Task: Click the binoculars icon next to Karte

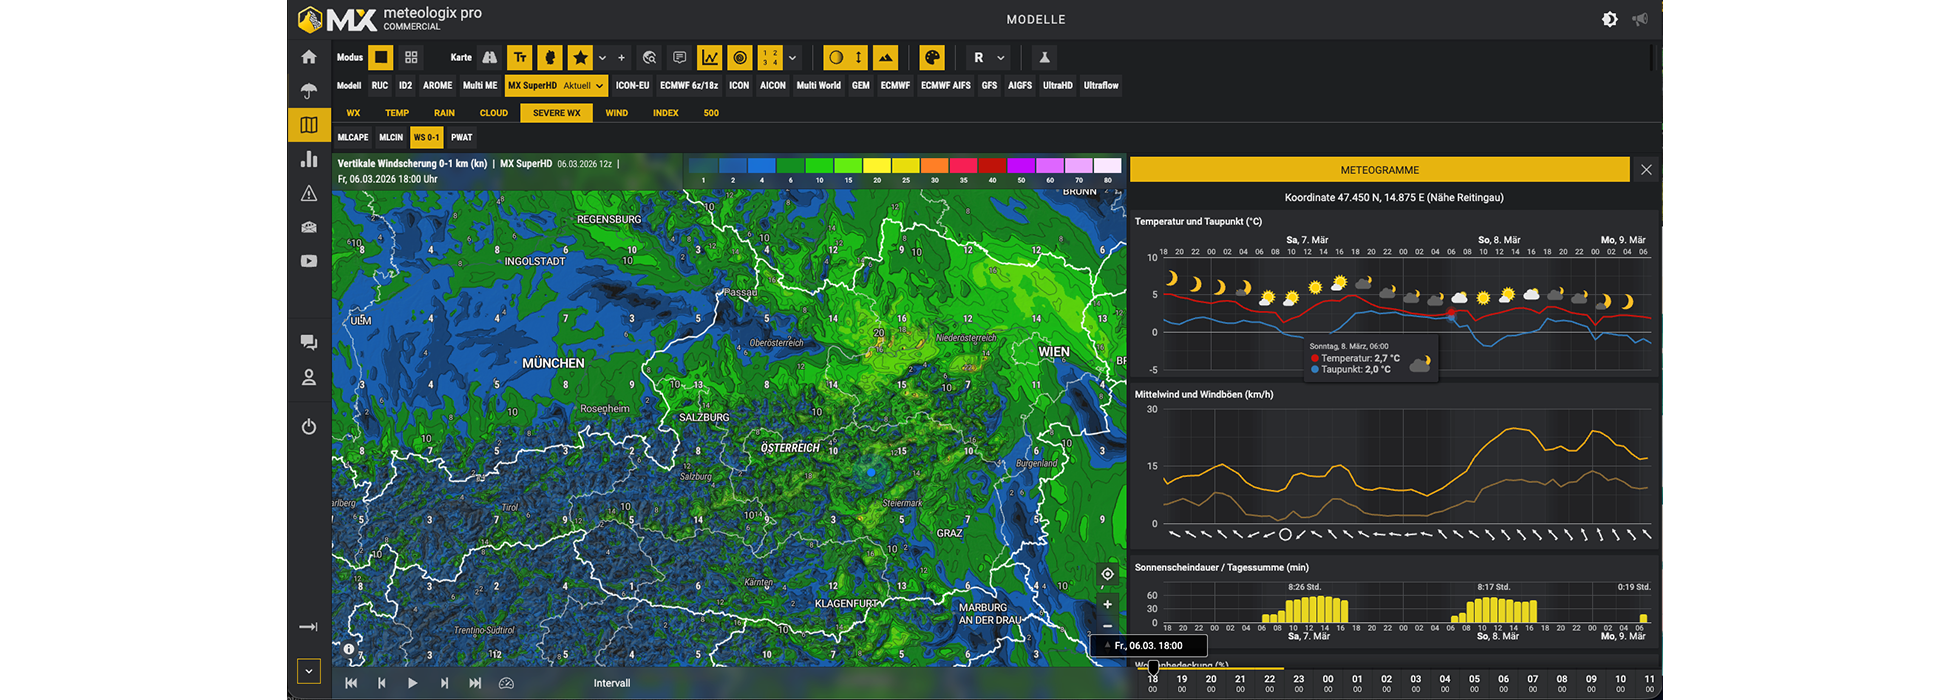Action: tap(489, 58)
